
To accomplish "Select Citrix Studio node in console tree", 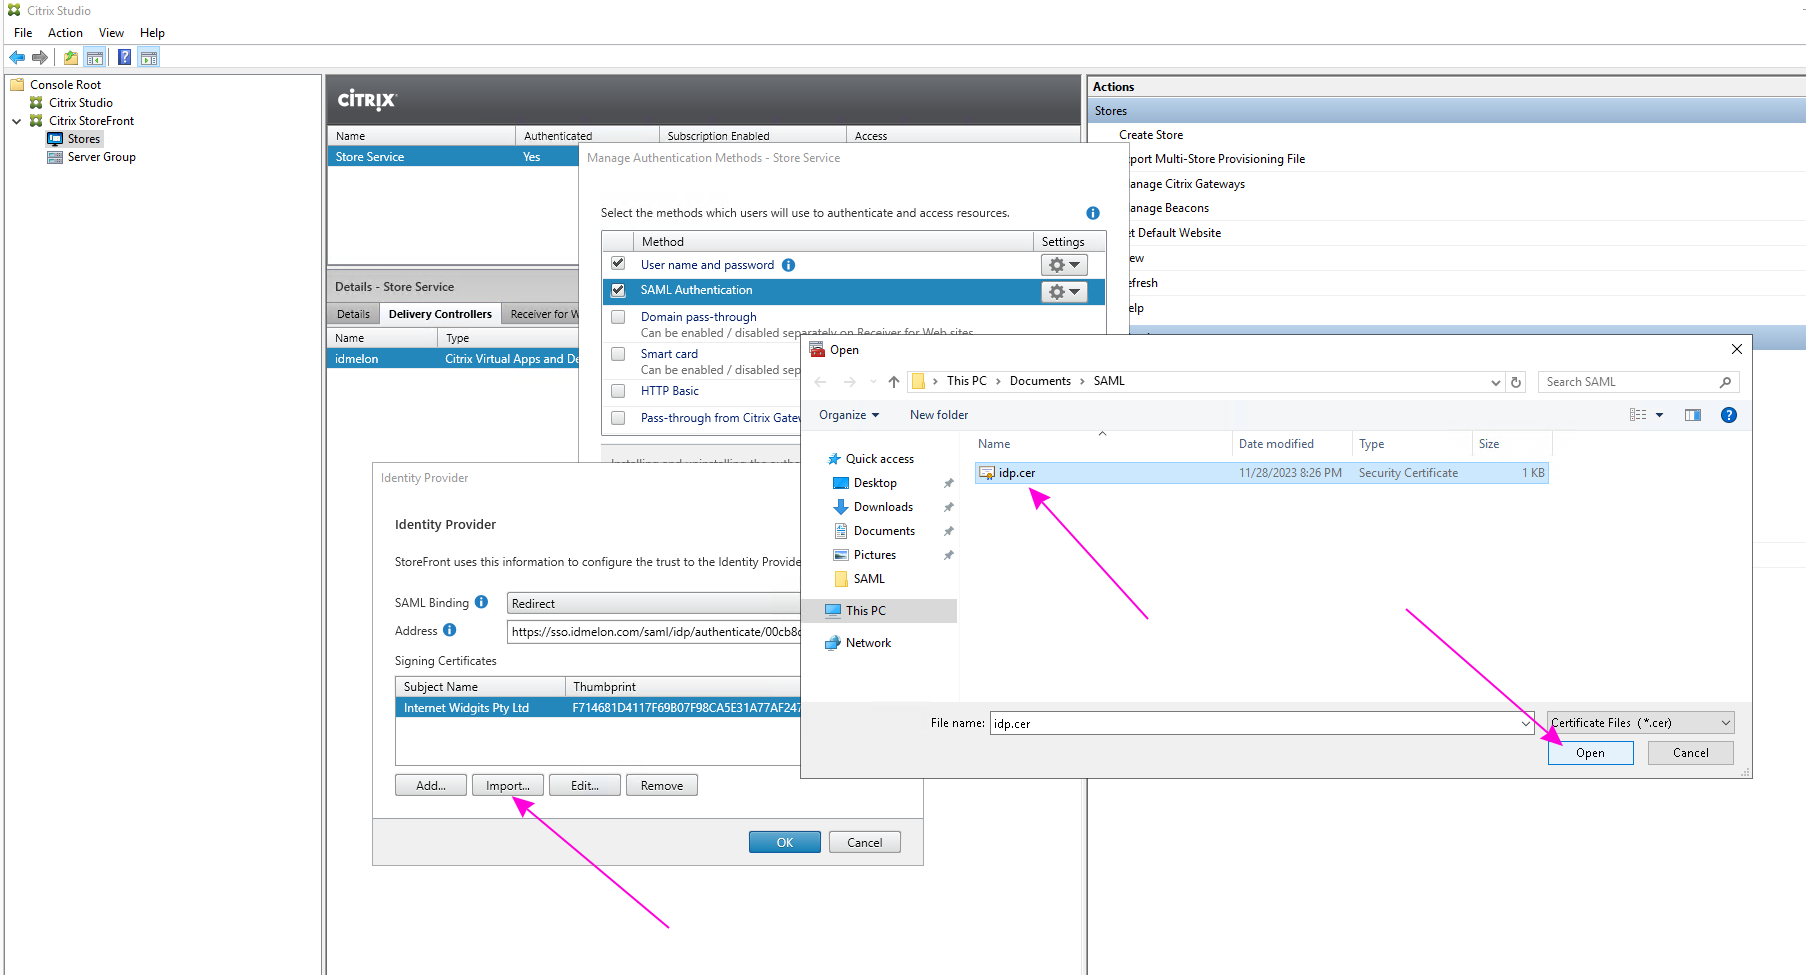I will (81, 103).
